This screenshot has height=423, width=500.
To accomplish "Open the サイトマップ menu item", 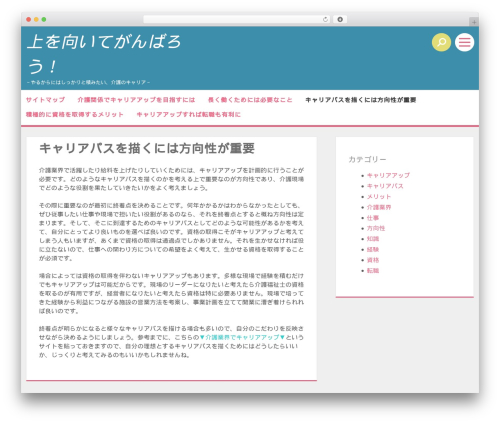I will tap(45, 100).
